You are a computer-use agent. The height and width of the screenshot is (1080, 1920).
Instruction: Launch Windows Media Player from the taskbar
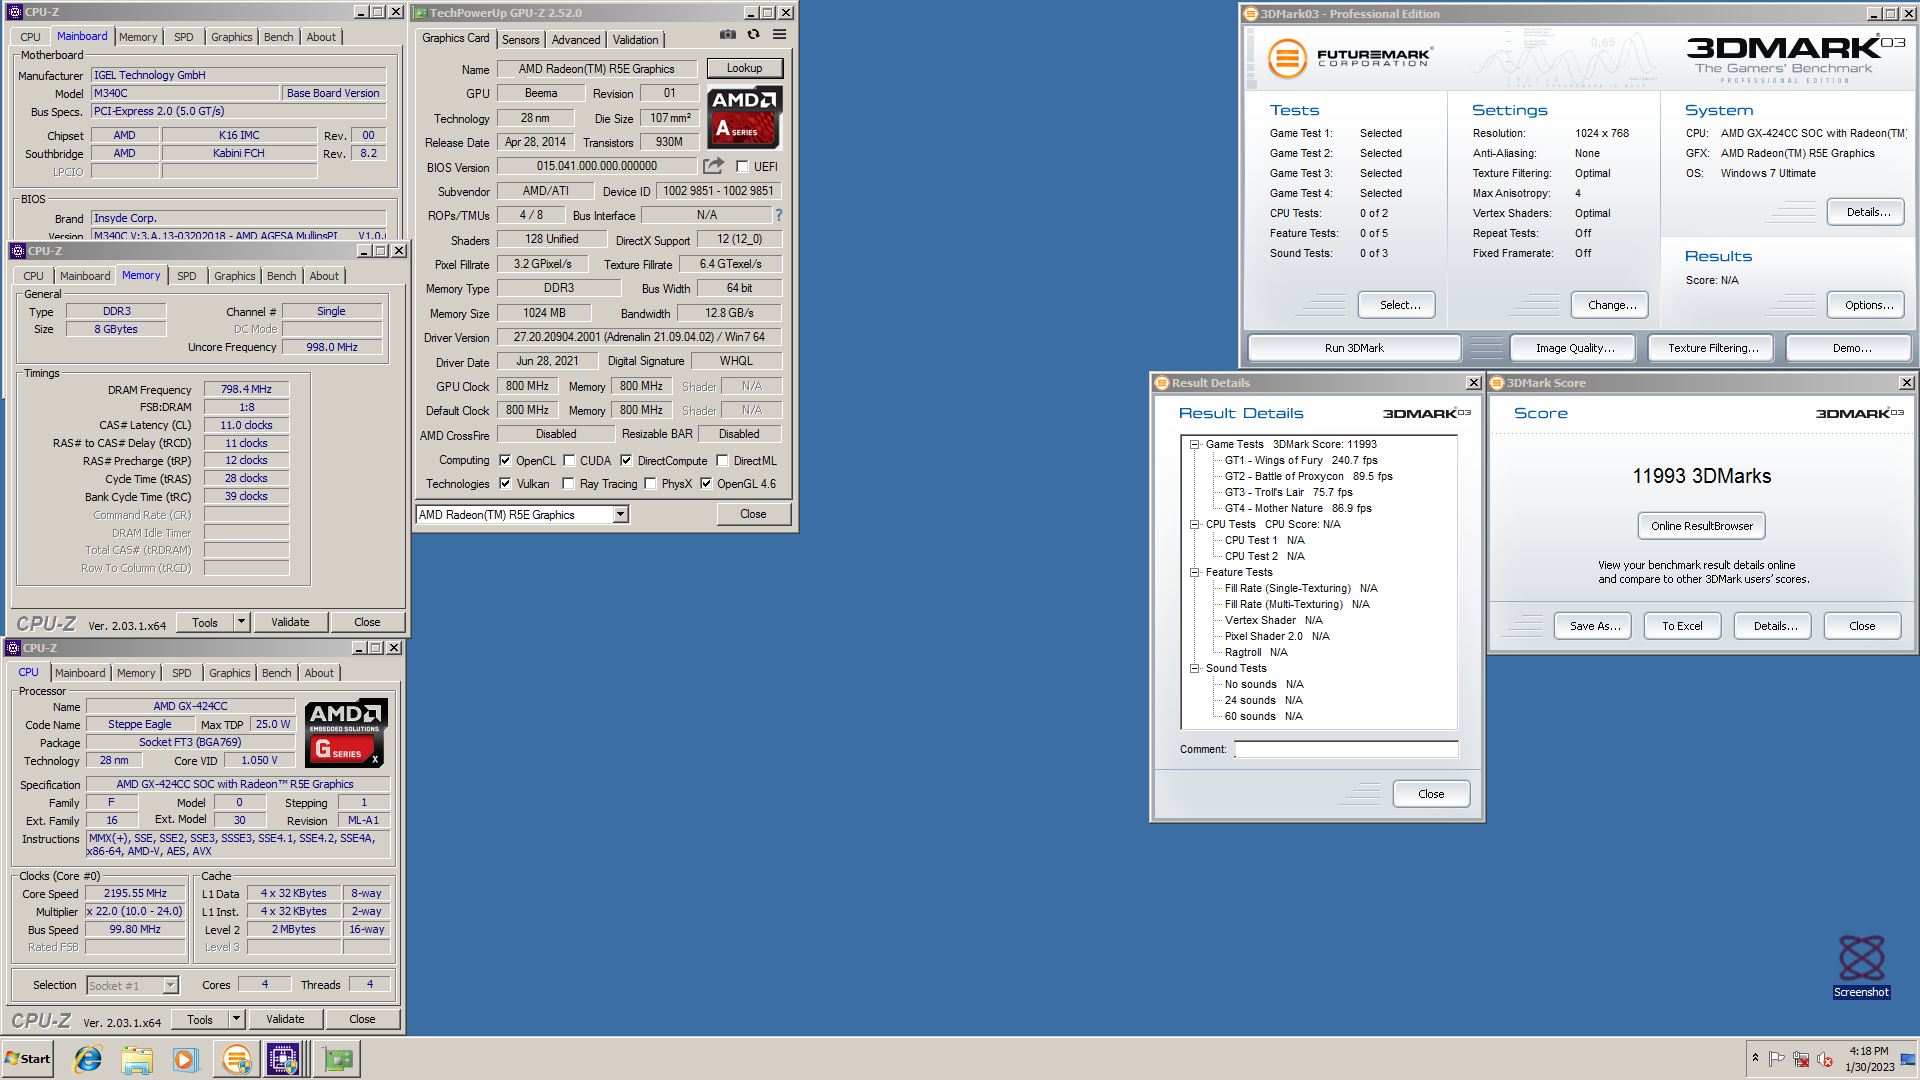[186, 1059]
